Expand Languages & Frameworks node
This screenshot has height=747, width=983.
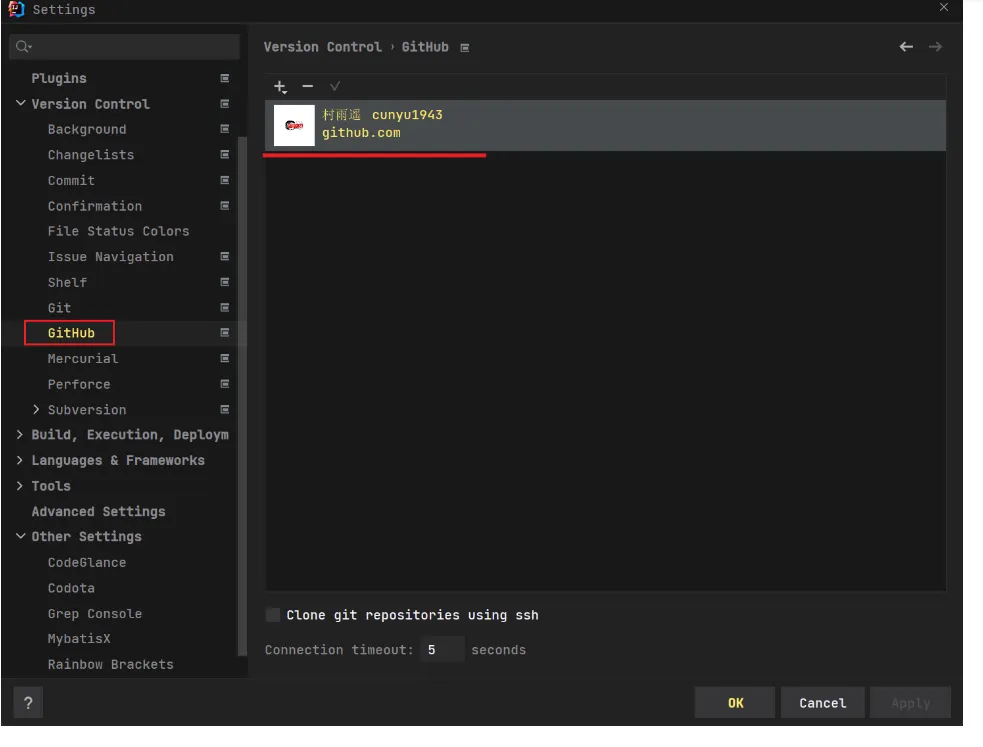click(19, 460)
